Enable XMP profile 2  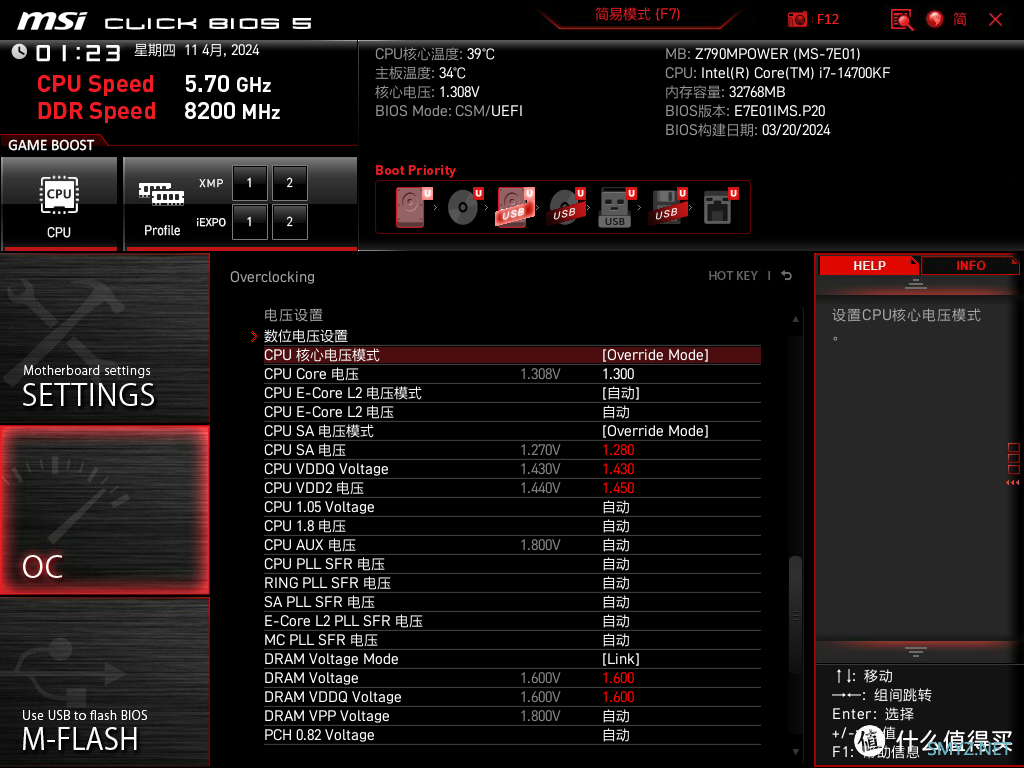[289, 183]
